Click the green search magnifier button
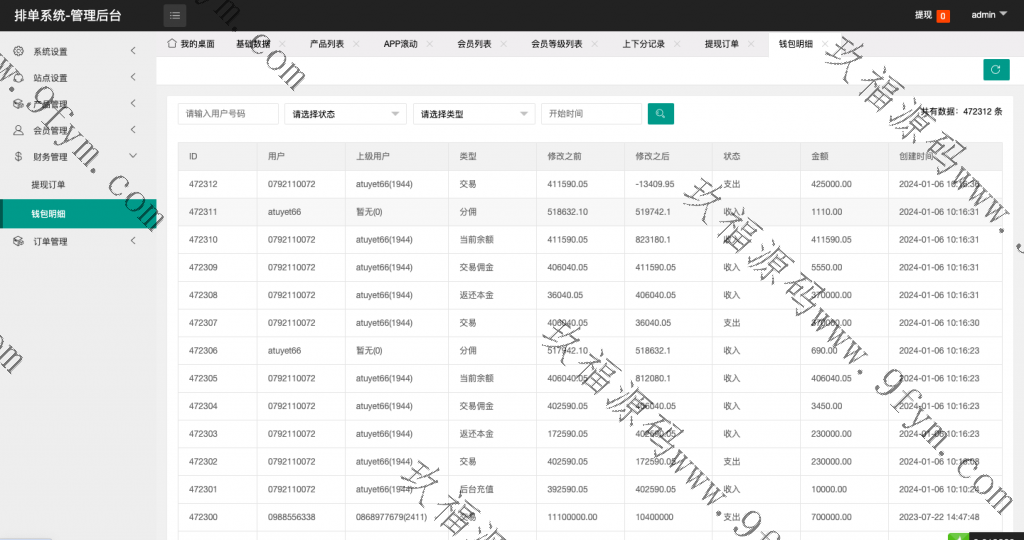Viewport: 1024px width, 540px height. point(660,114)
